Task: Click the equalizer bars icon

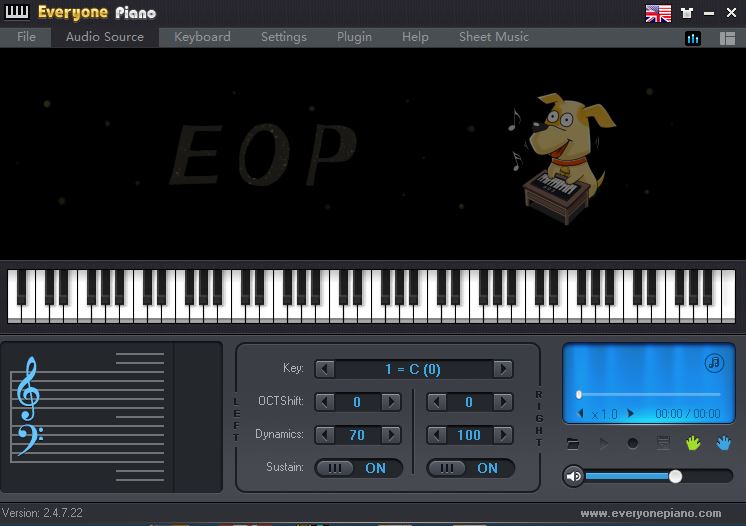Action: [x=693, y=39]
